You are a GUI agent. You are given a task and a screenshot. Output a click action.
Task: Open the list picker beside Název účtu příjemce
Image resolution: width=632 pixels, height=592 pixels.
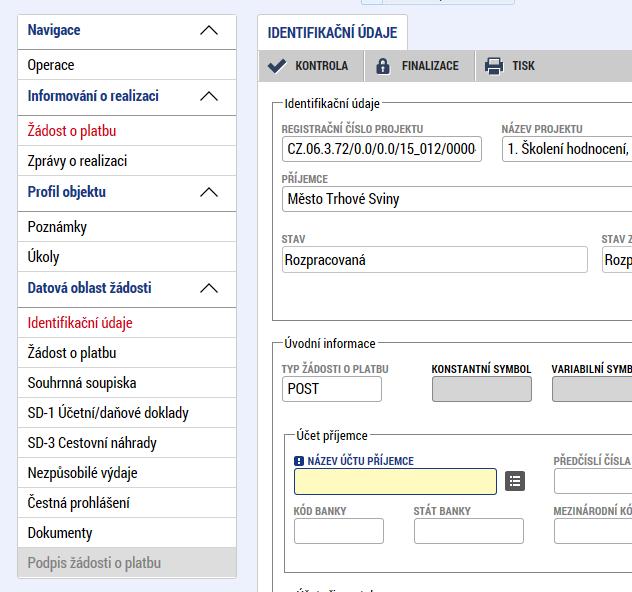[x=515, y=481]
